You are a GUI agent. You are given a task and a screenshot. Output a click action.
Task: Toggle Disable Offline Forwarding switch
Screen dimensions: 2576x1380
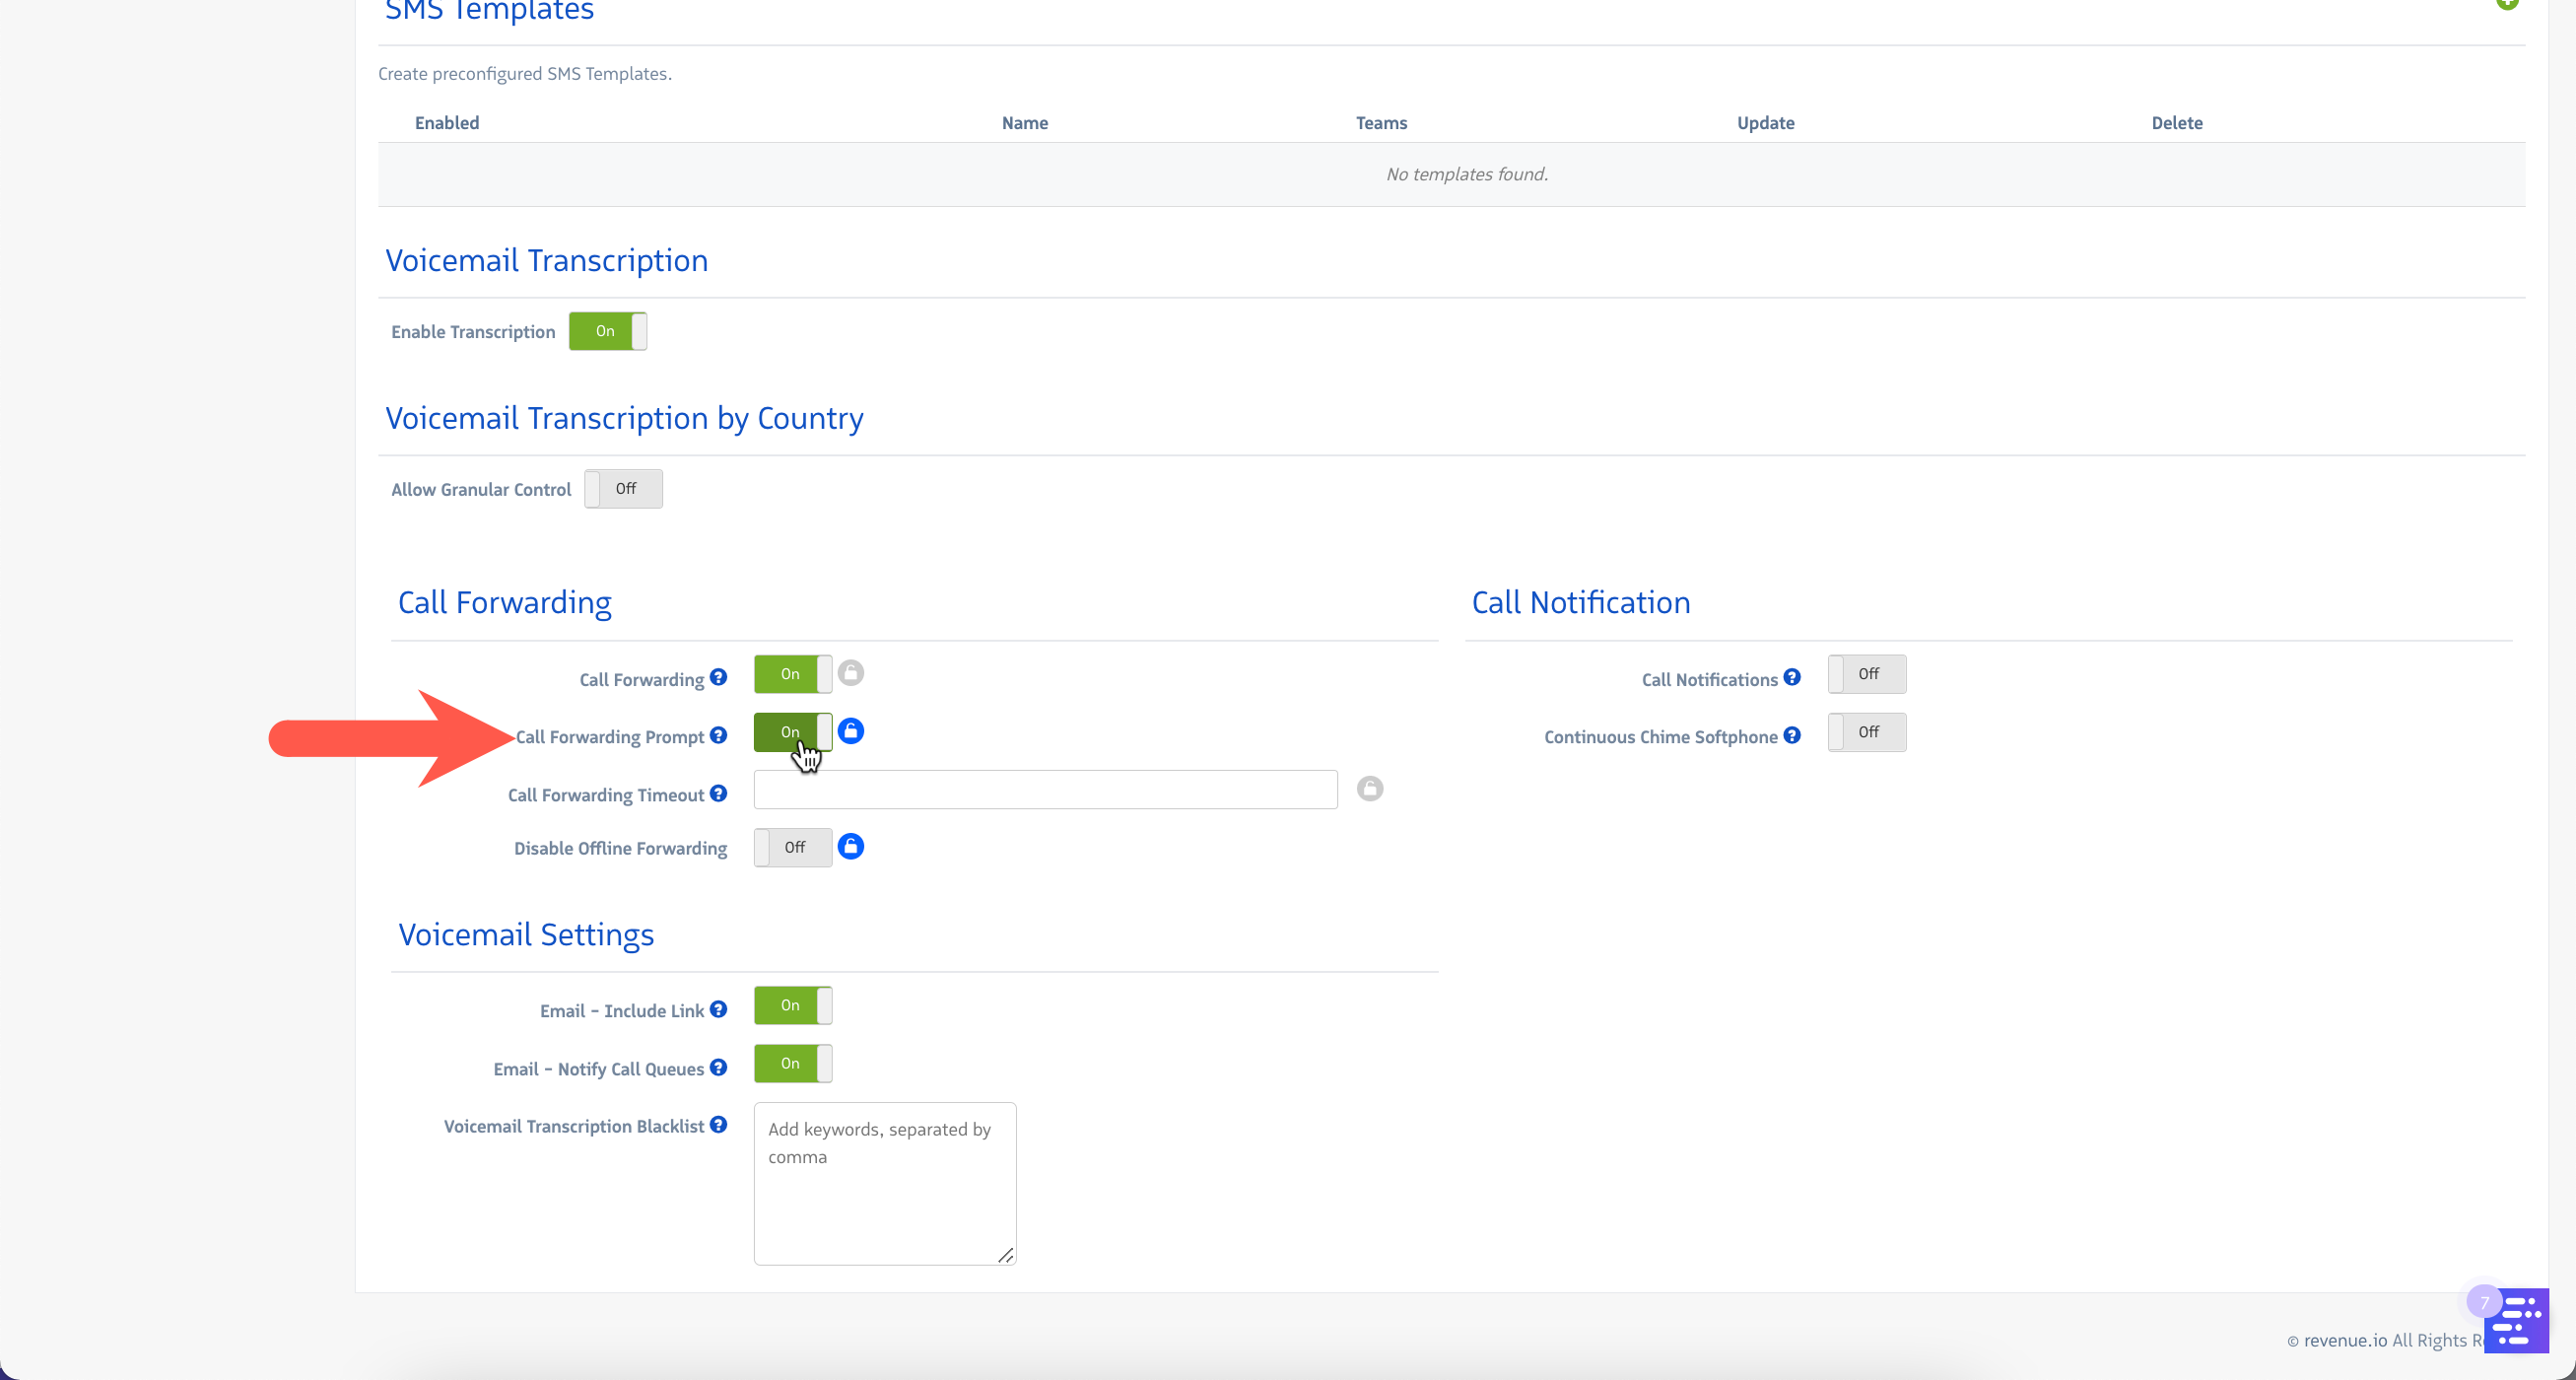(x=792, y=848)
